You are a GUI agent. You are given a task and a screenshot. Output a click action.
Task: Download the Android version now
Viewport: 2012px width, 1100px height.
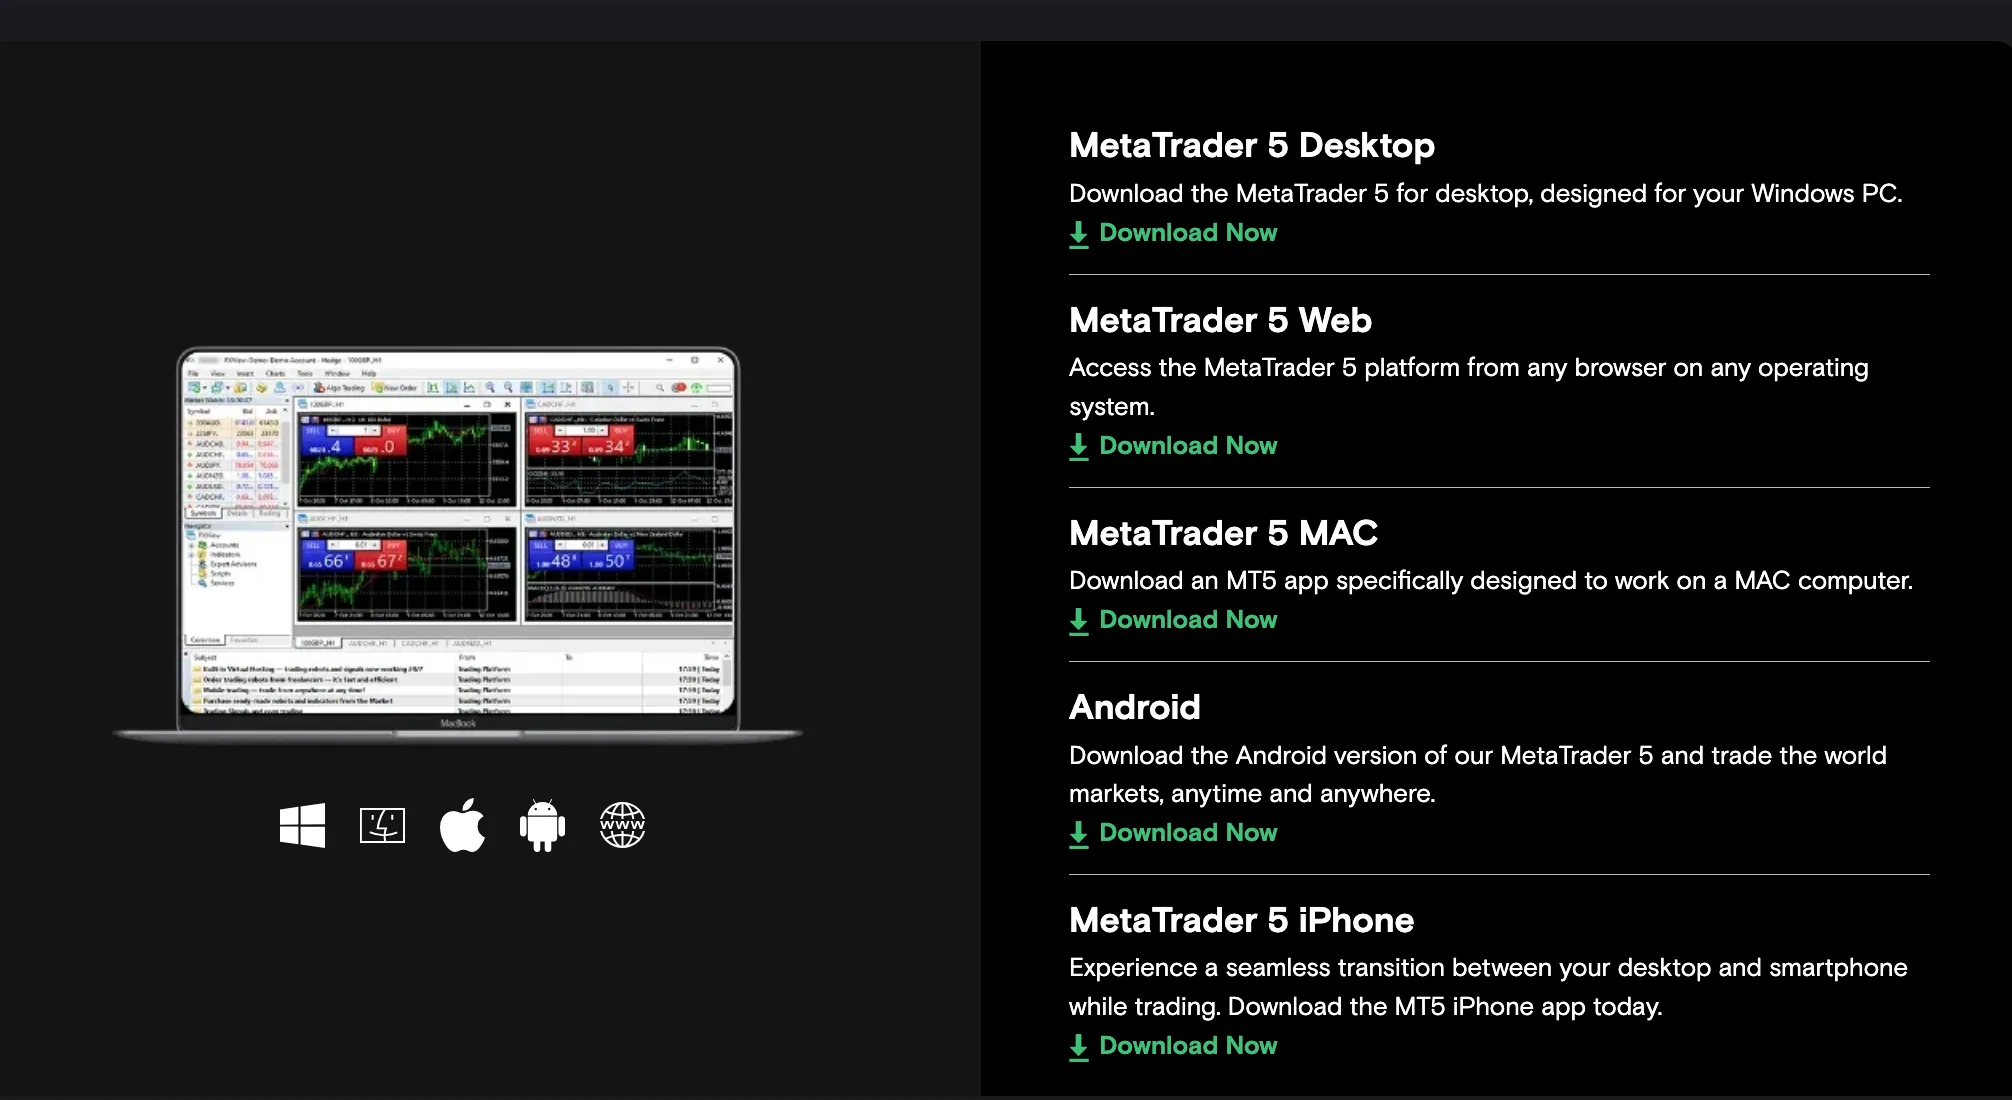pos(1173,833)
